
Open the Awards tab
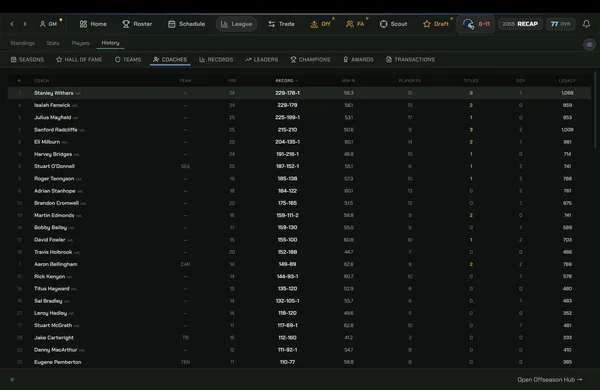tap(358, 60)
